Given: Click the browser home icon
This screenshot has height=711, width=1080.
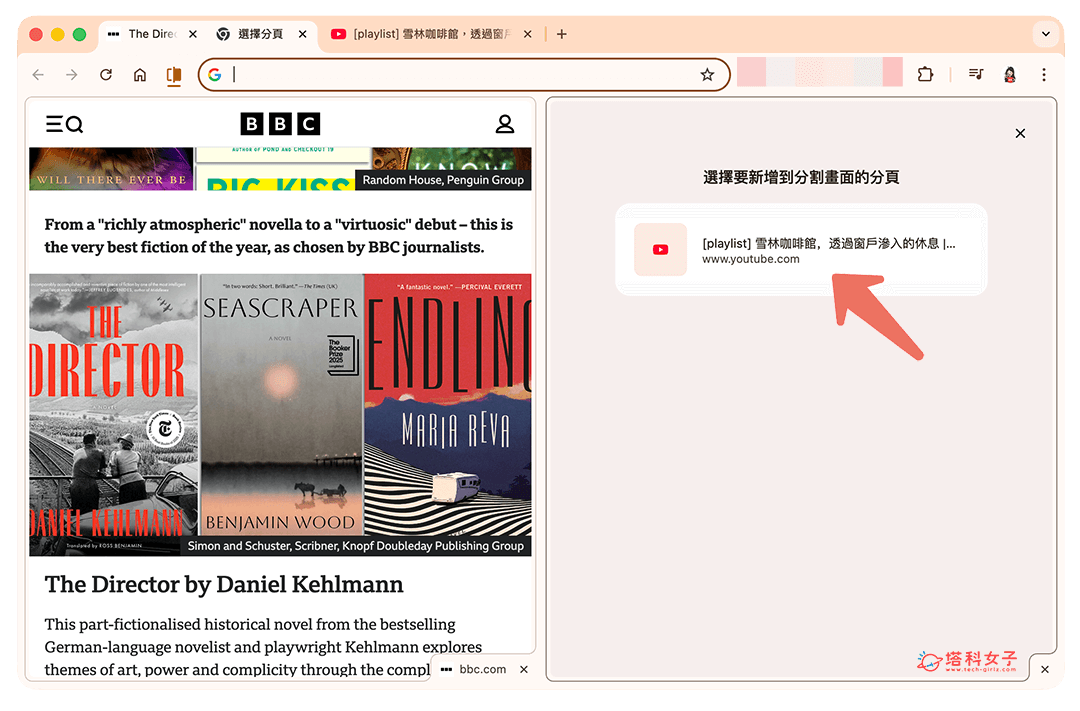Looking at the screenshot, I should click(139, 74).
